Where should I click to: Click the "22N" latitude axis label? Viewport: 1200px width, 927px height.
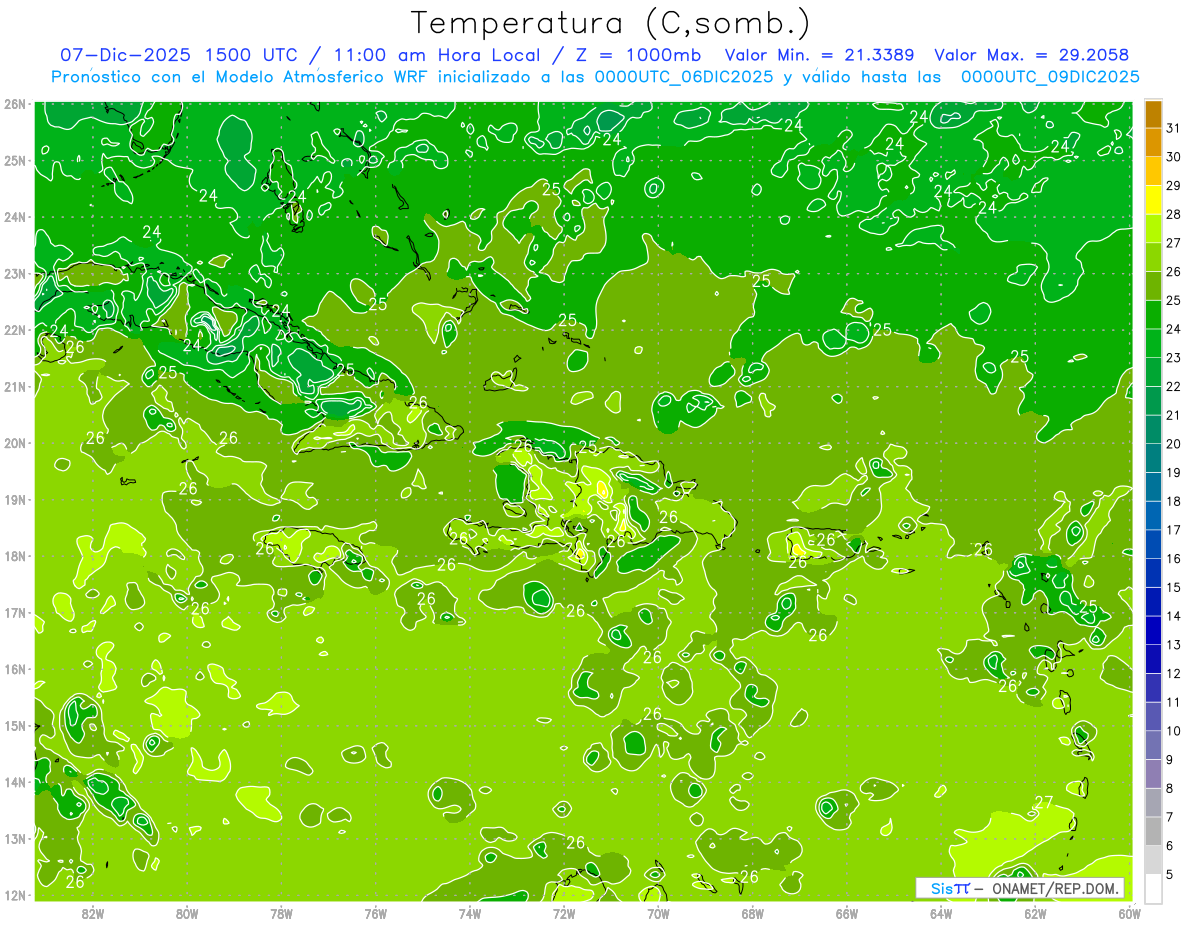[x=15, y=329]
